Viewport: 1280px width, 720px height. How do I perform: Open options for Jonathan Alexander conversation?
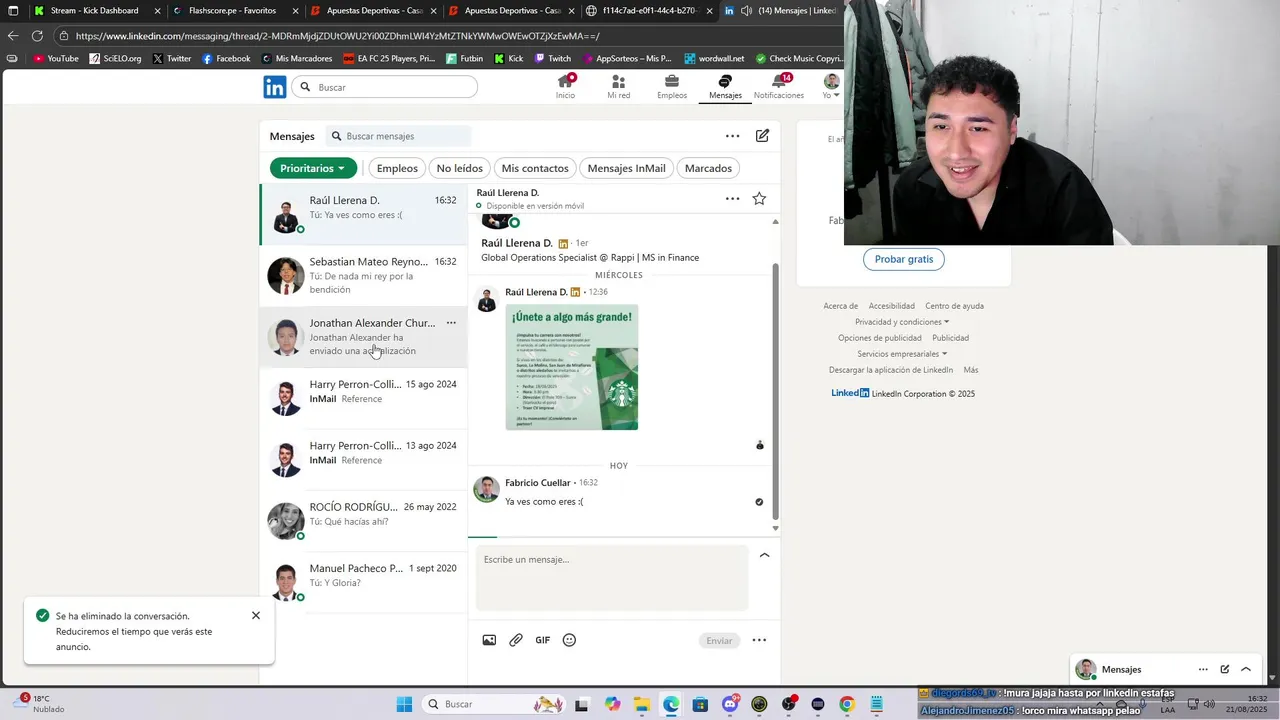[x=451, y=323]
